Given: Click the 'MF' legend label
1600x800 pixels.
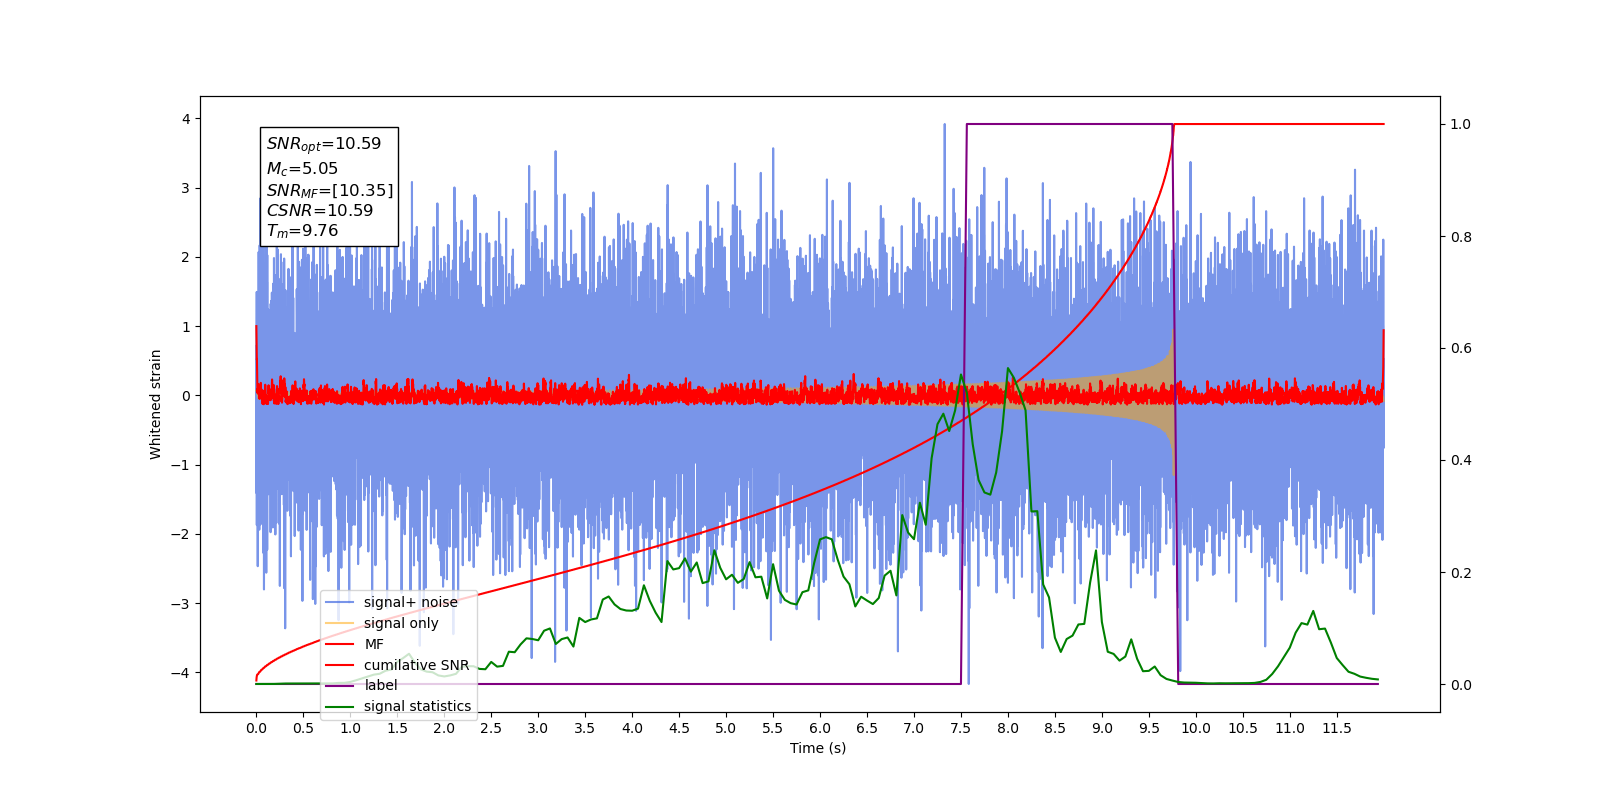Looking at the screenshot, I should (374, 644).
